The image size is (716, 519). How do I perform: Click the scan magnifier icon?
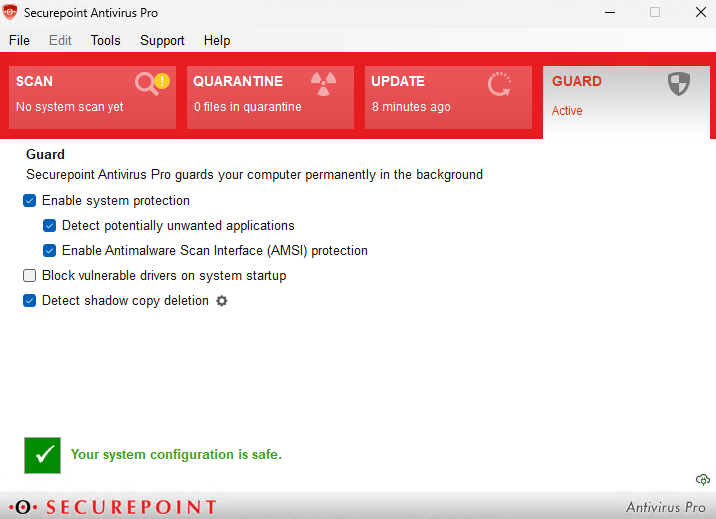coord(150,84)
